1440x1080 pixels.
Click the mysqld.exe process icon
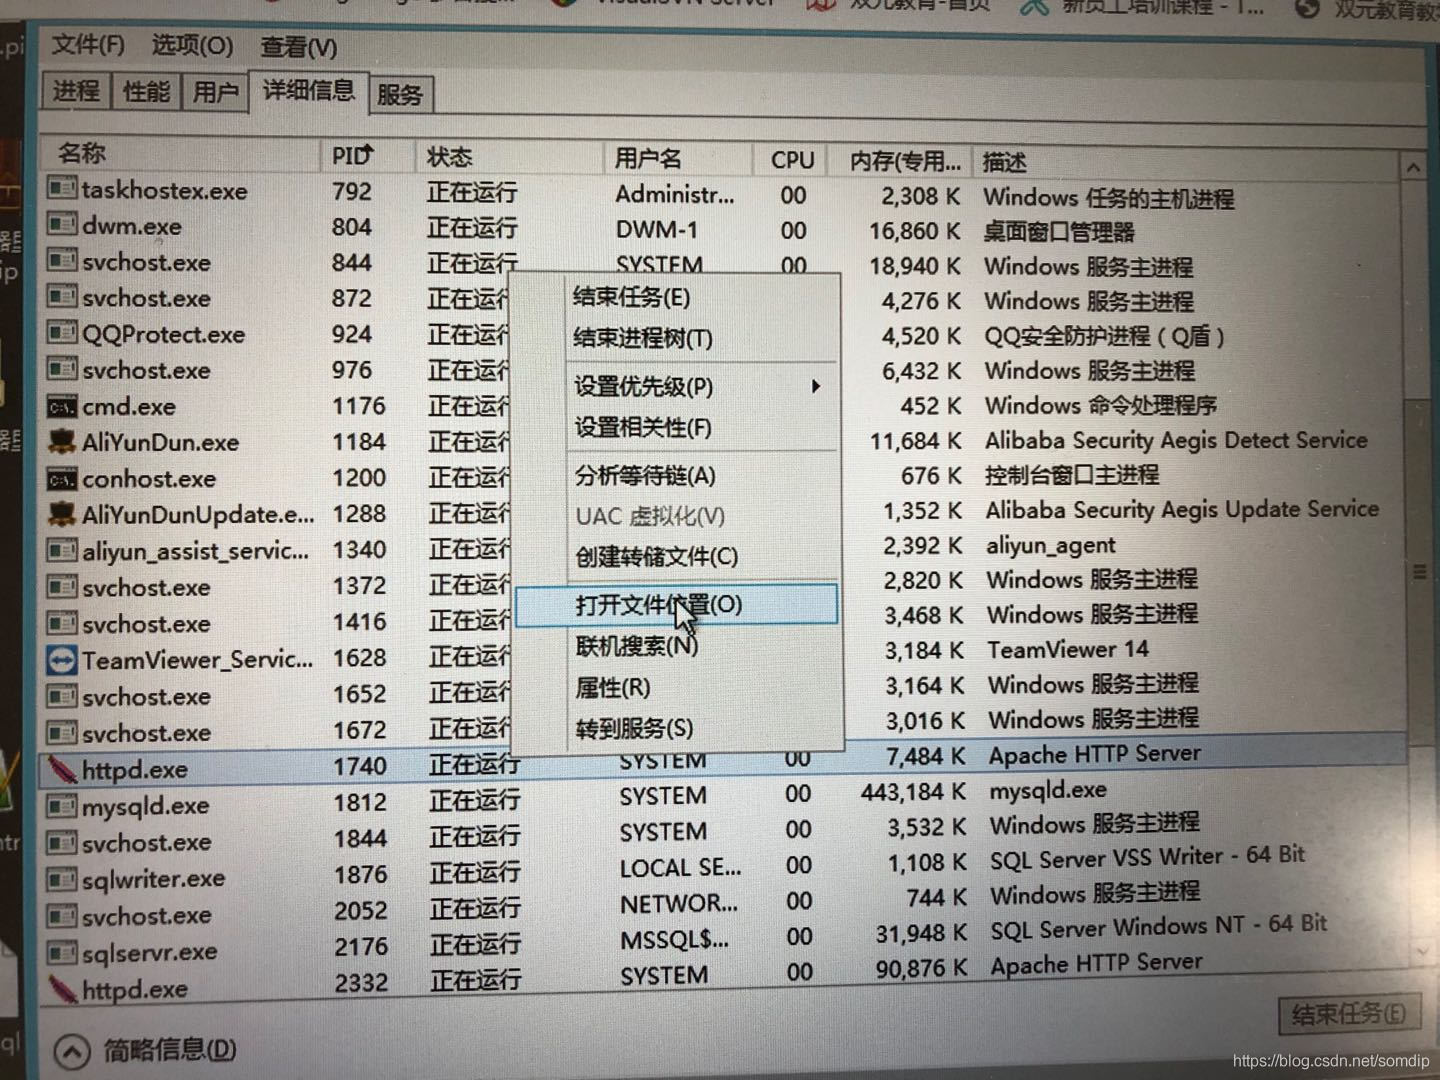pos(62,805)
